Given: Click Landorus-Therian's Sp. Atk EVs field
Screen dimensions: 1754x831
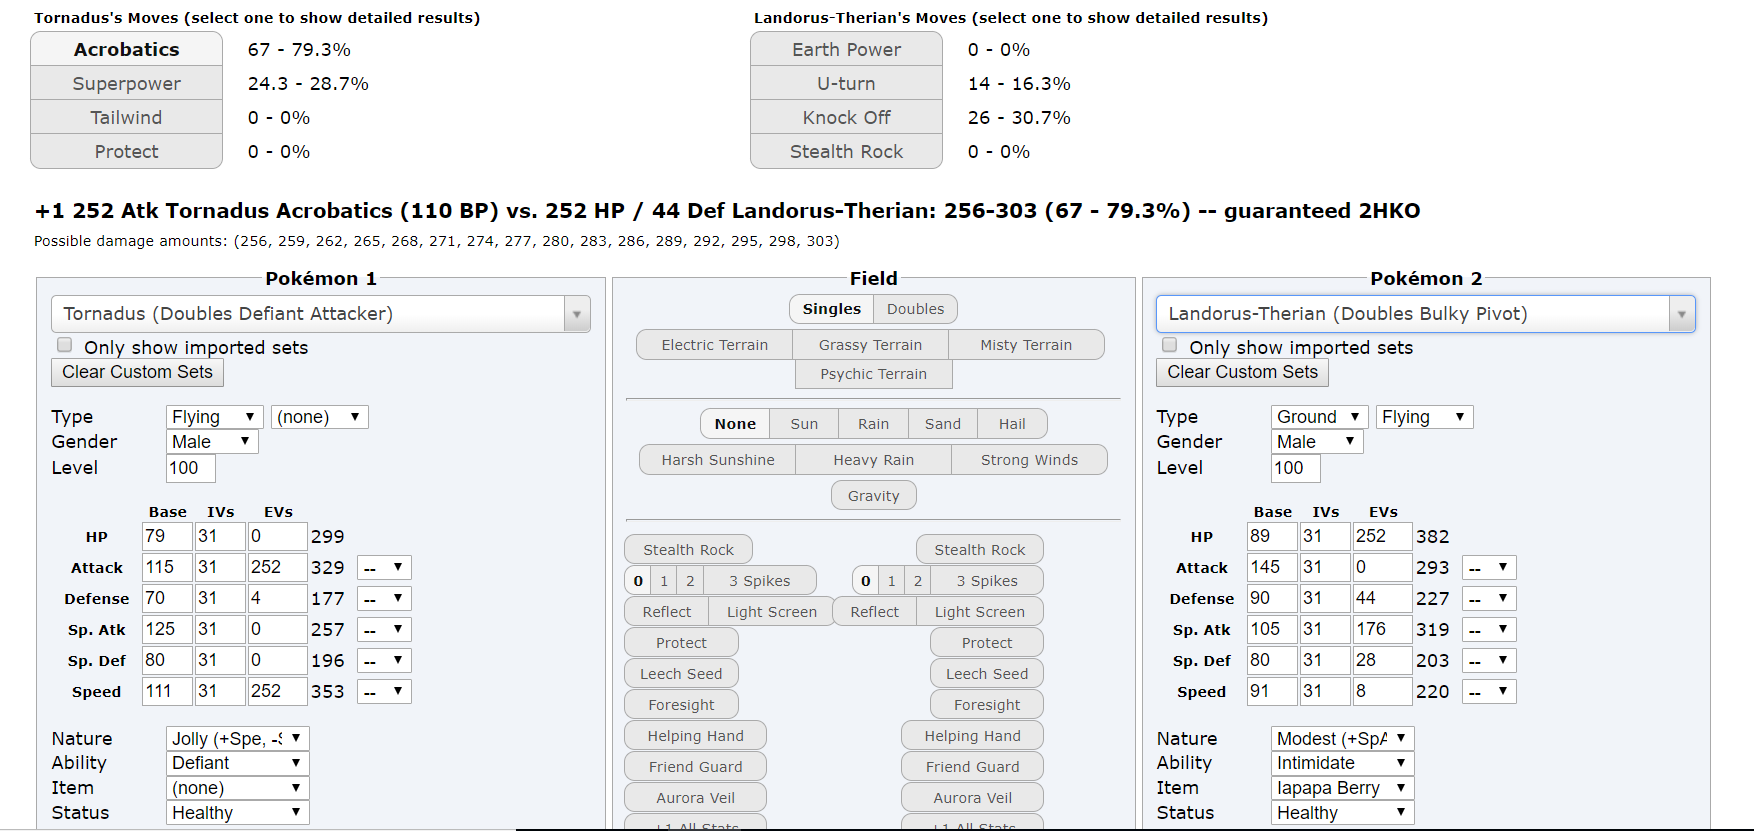Looking at the screenshot, I should [1382, 630].
